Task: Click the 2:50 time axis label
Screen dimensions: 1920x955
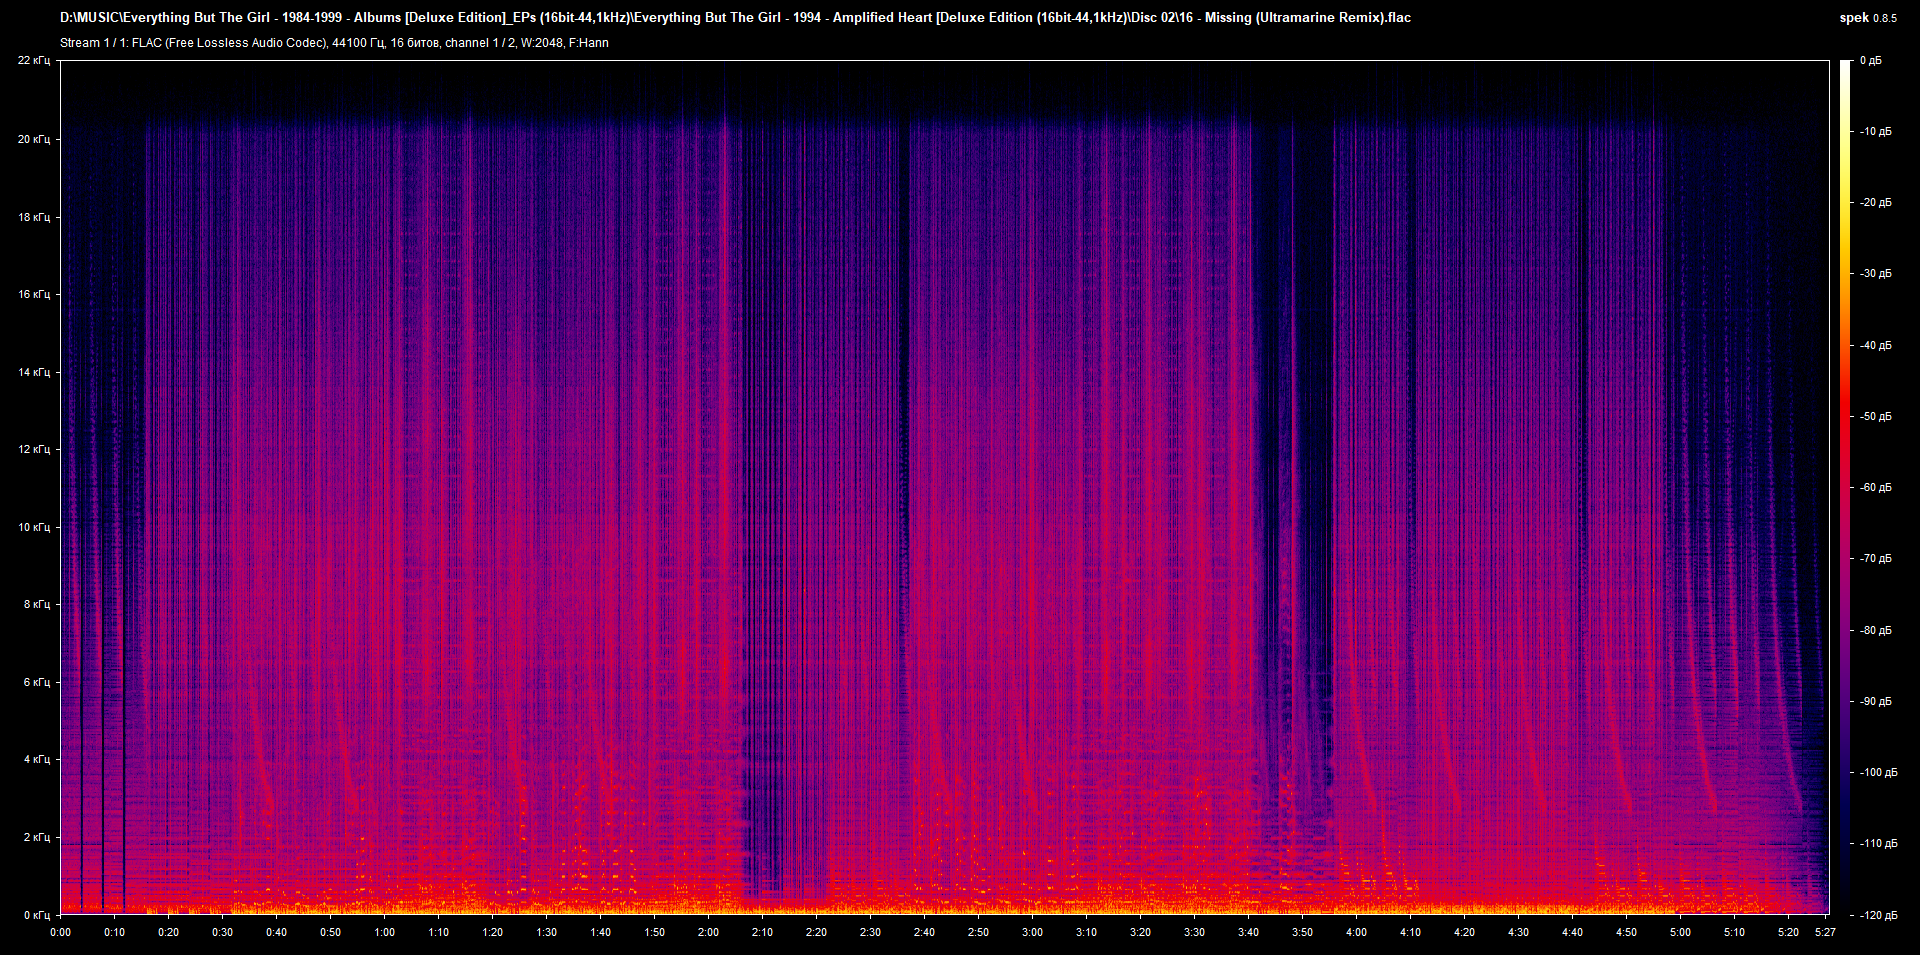Action: 979,933
